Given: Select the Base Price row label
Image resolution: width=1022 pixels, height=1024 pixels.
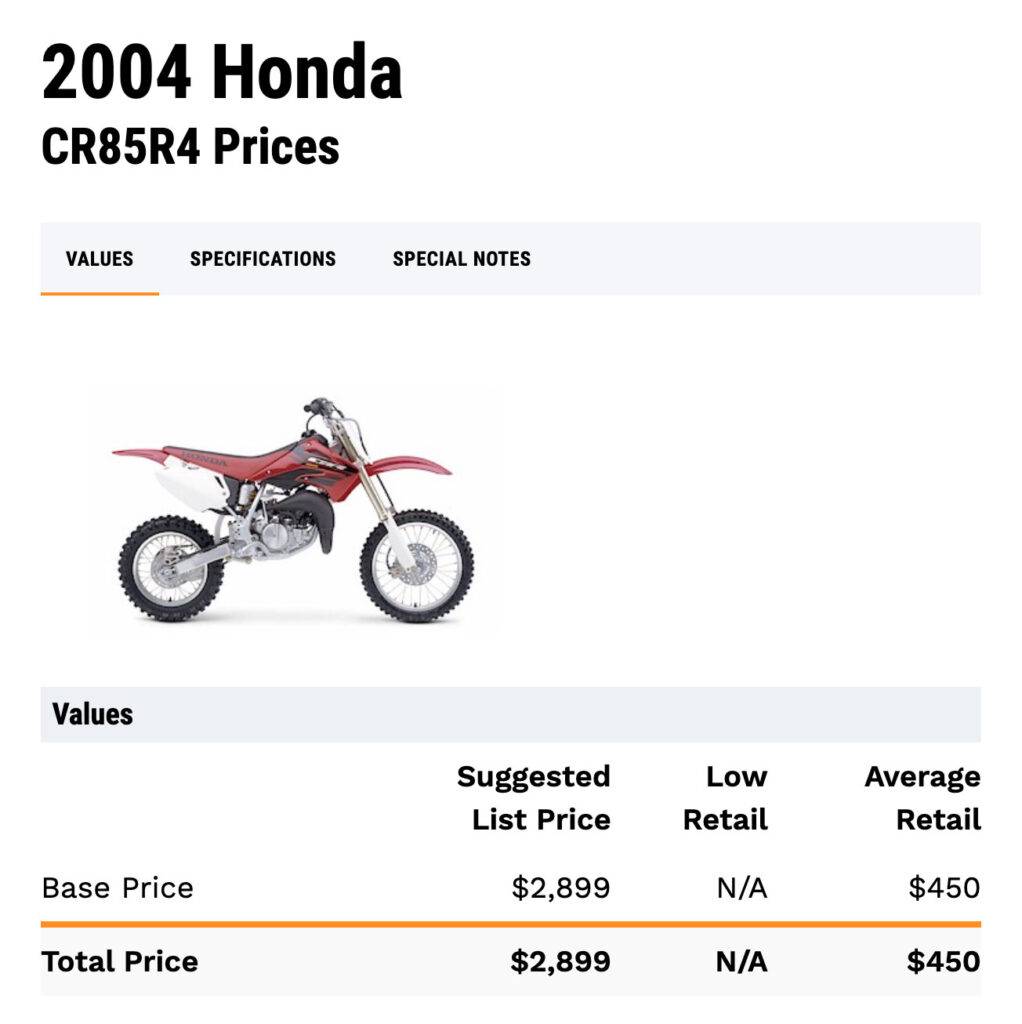Looking at the screenshot, I should pyautogui.click(x=118, y=888).
